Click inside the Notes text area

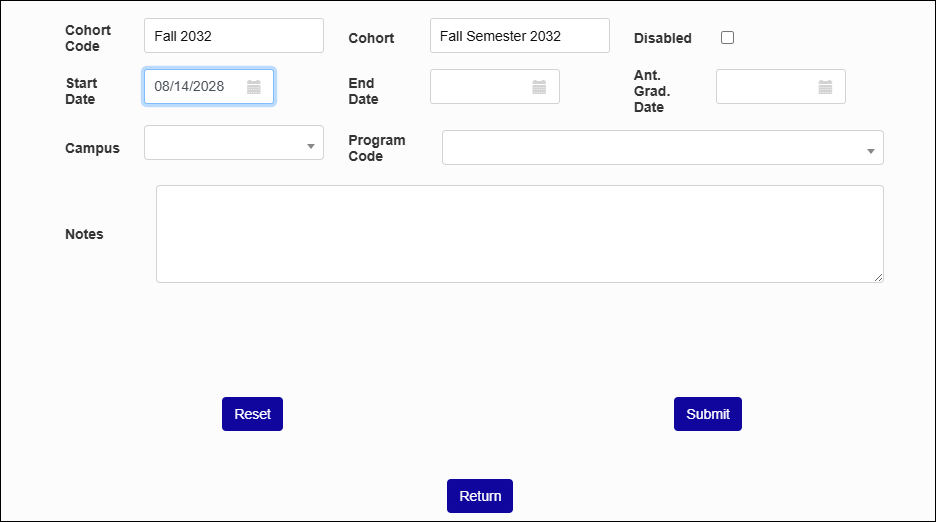click(x=520, y=234)
